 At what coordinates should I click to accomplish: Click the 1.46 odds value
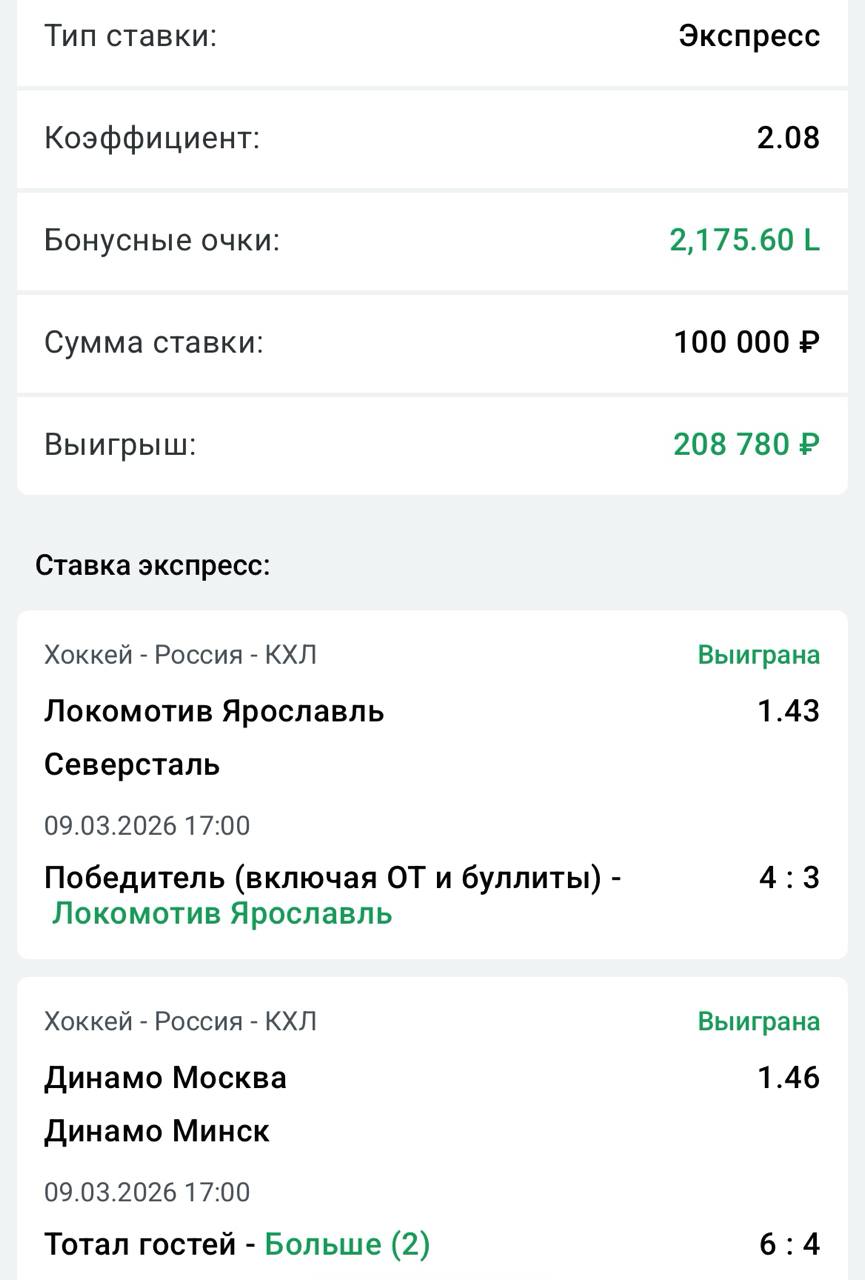pos(788,1077)
